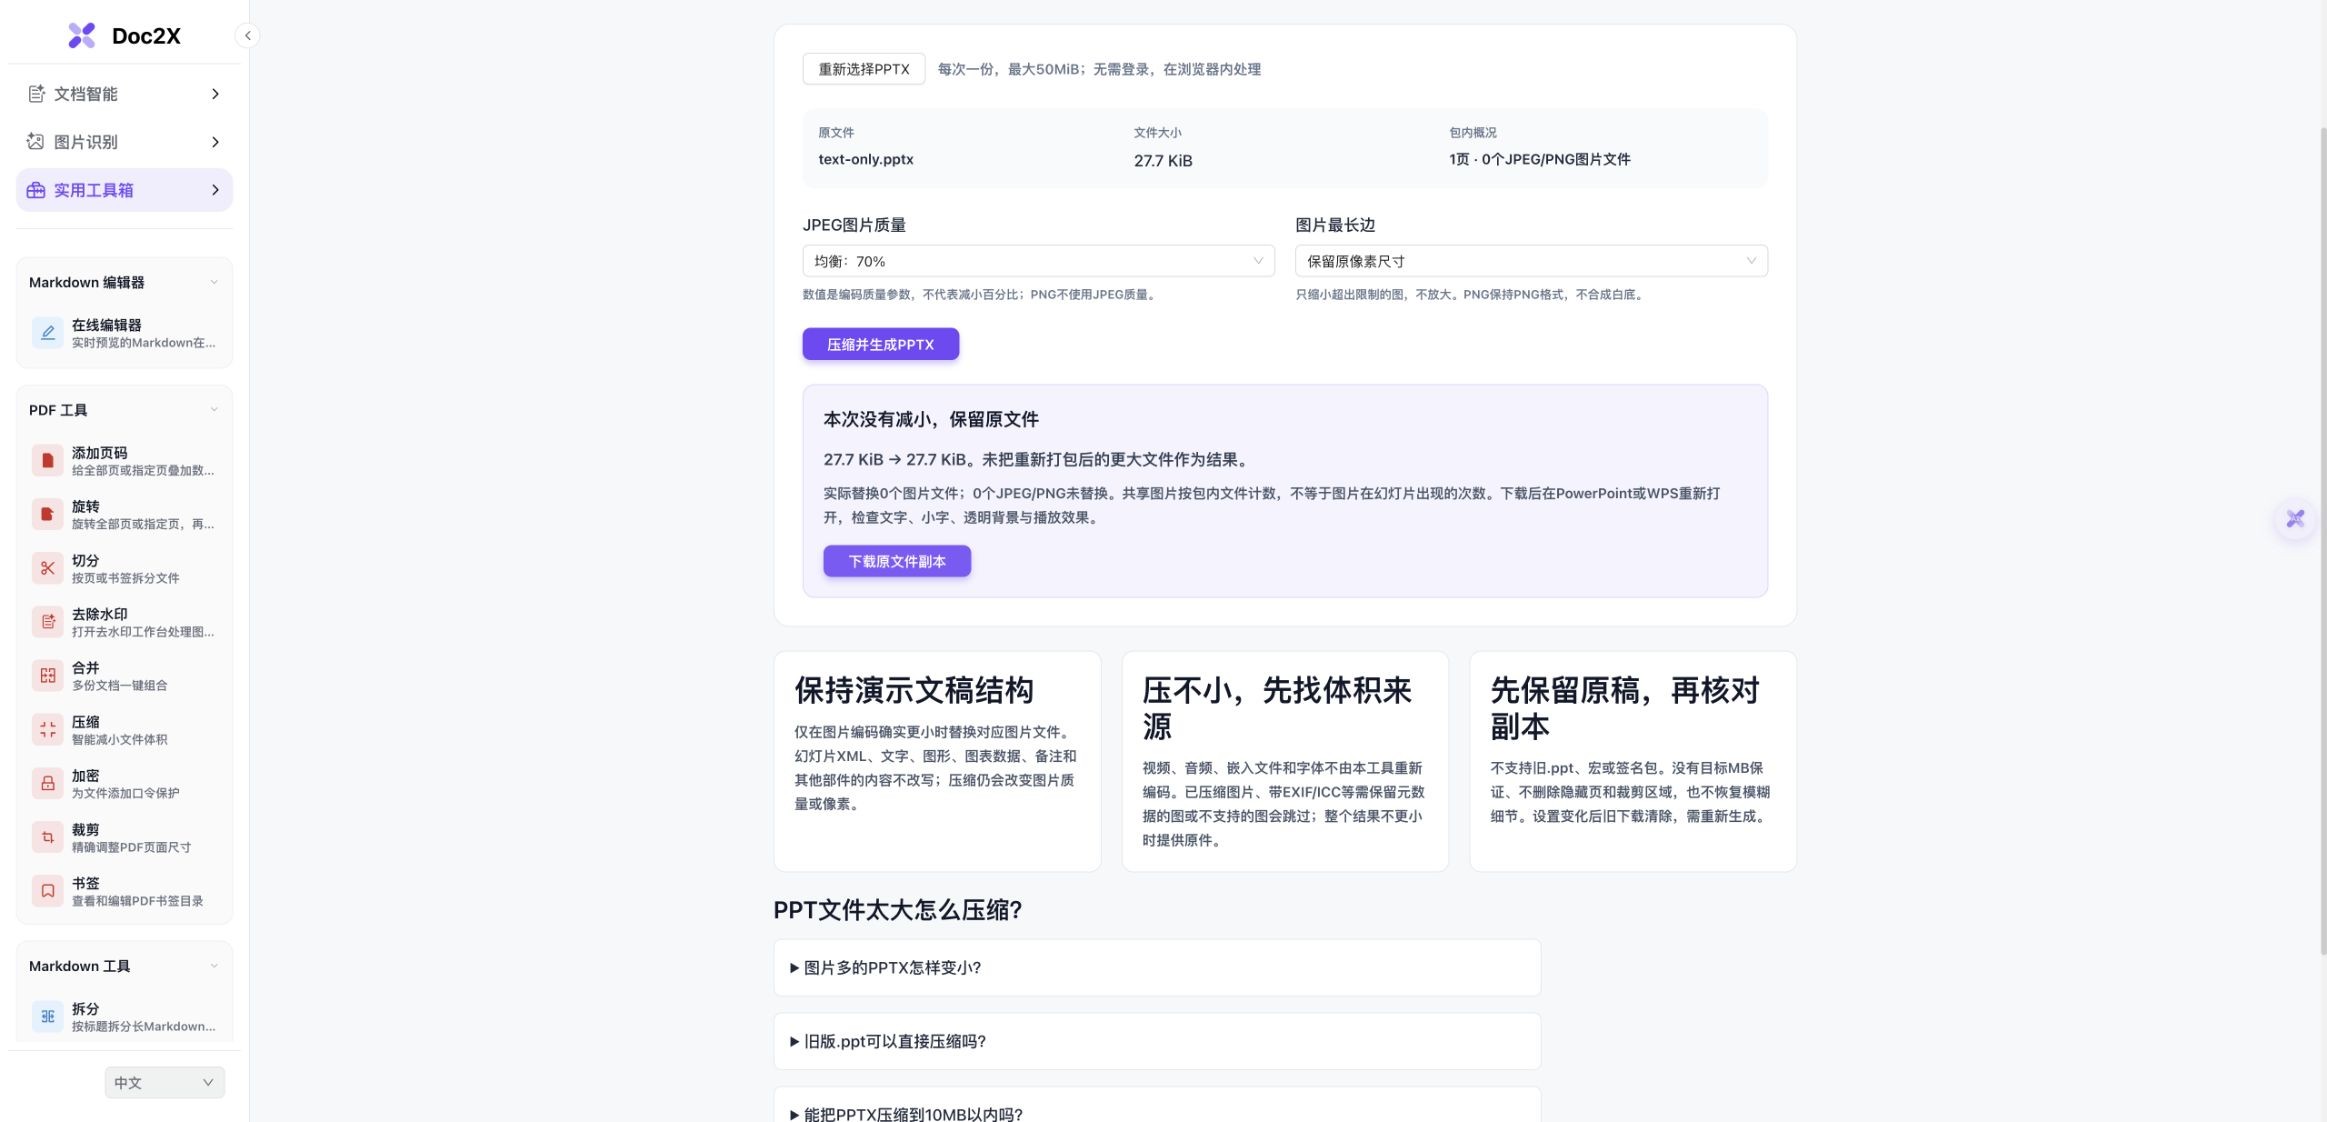Click 下载原文件副本 button

[897, 561]
